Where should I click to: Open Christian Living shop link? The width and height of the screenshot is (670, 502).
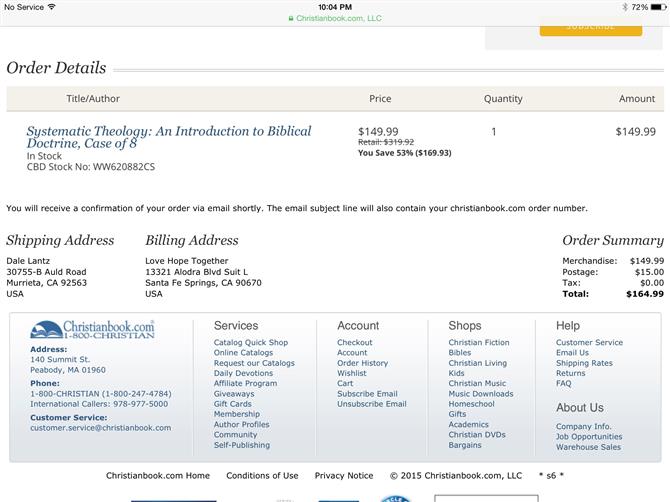[477, 363]
